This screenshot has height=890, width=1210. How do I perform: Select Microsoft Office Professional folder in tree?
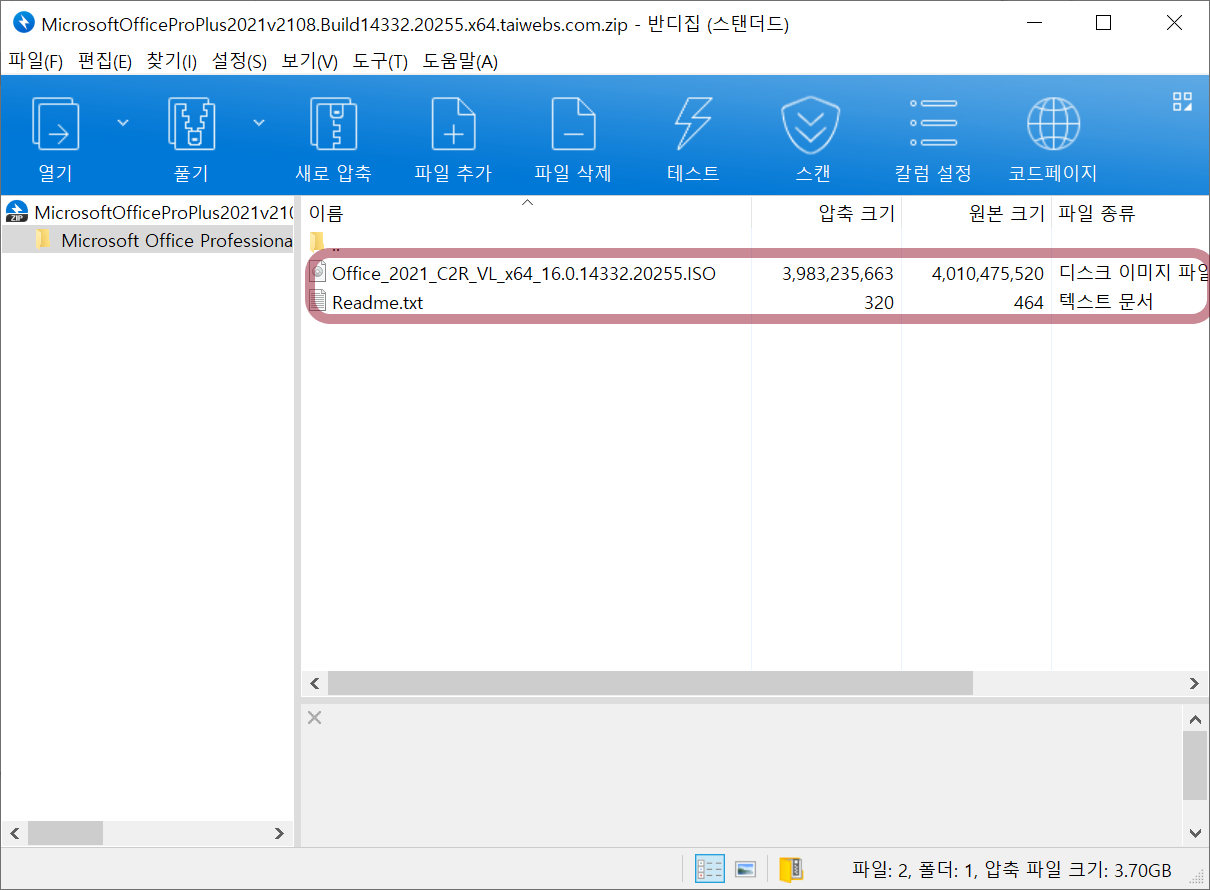[x=148, y=240]
